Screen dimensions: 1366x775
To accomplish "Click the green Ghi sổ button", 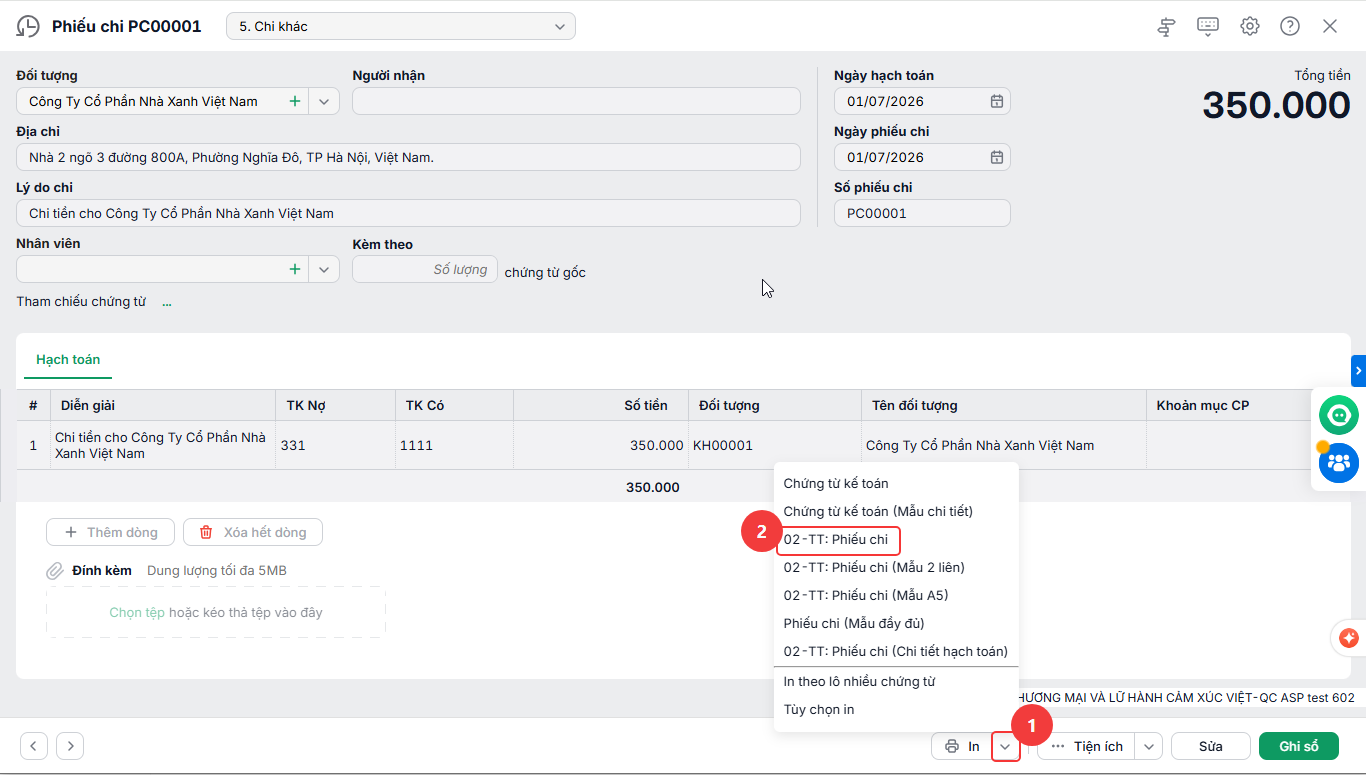I will [1299, 747].
